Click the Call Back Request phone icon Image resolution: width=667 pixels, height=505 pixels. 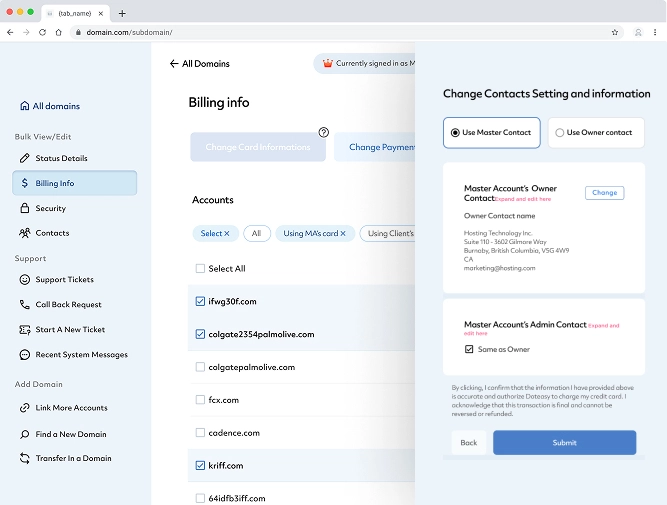tap(25, 305)
